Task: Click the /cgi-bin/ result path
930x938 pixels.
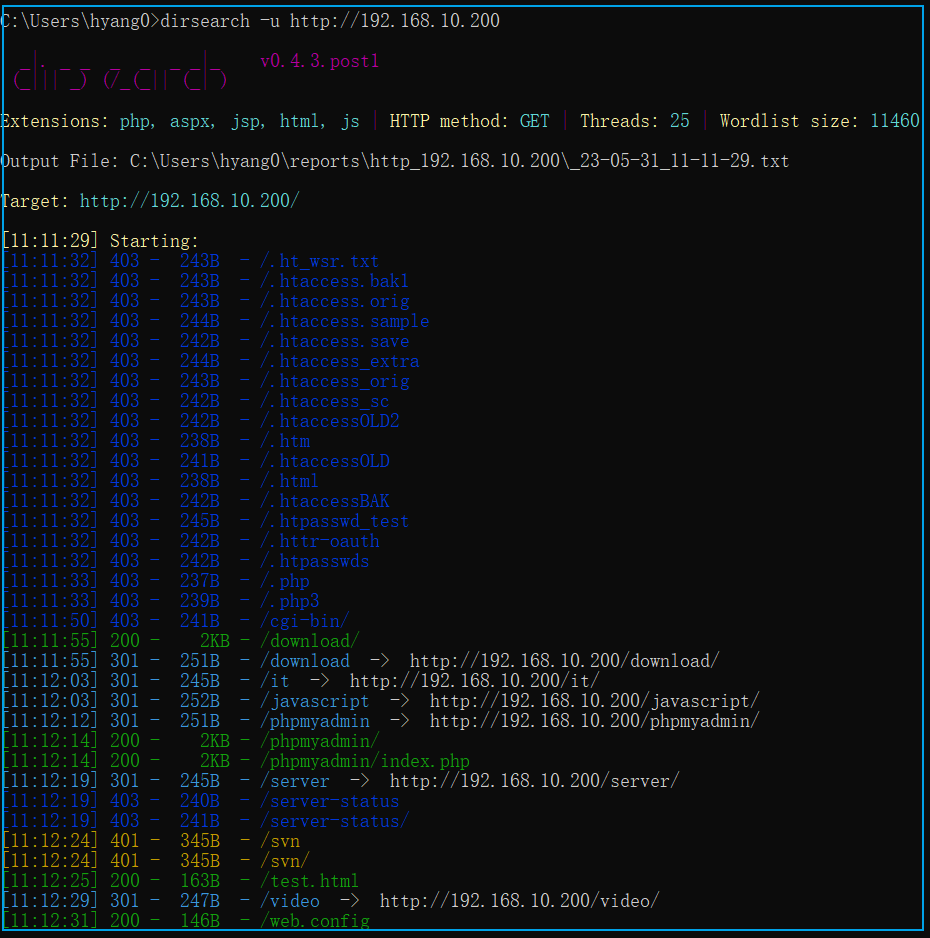Action: pyautogui.click(x=304, y=621)
